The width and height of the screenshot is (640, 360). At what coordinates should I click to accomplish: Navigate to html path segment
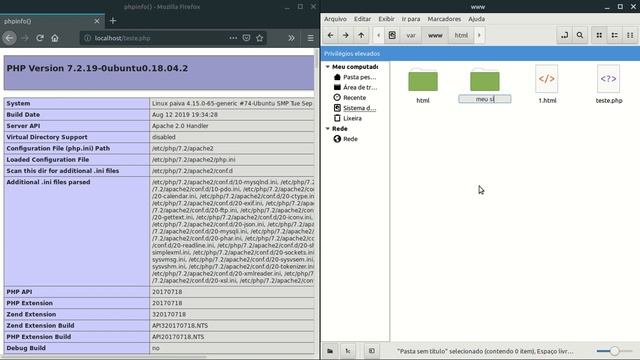(461, 36)
